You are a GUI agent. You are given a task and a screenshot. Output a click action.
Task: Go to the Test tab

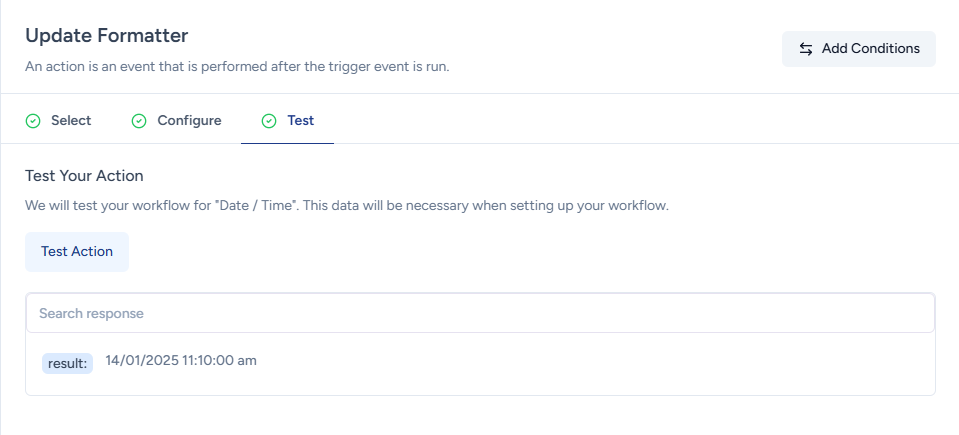[x=300, y=121]
